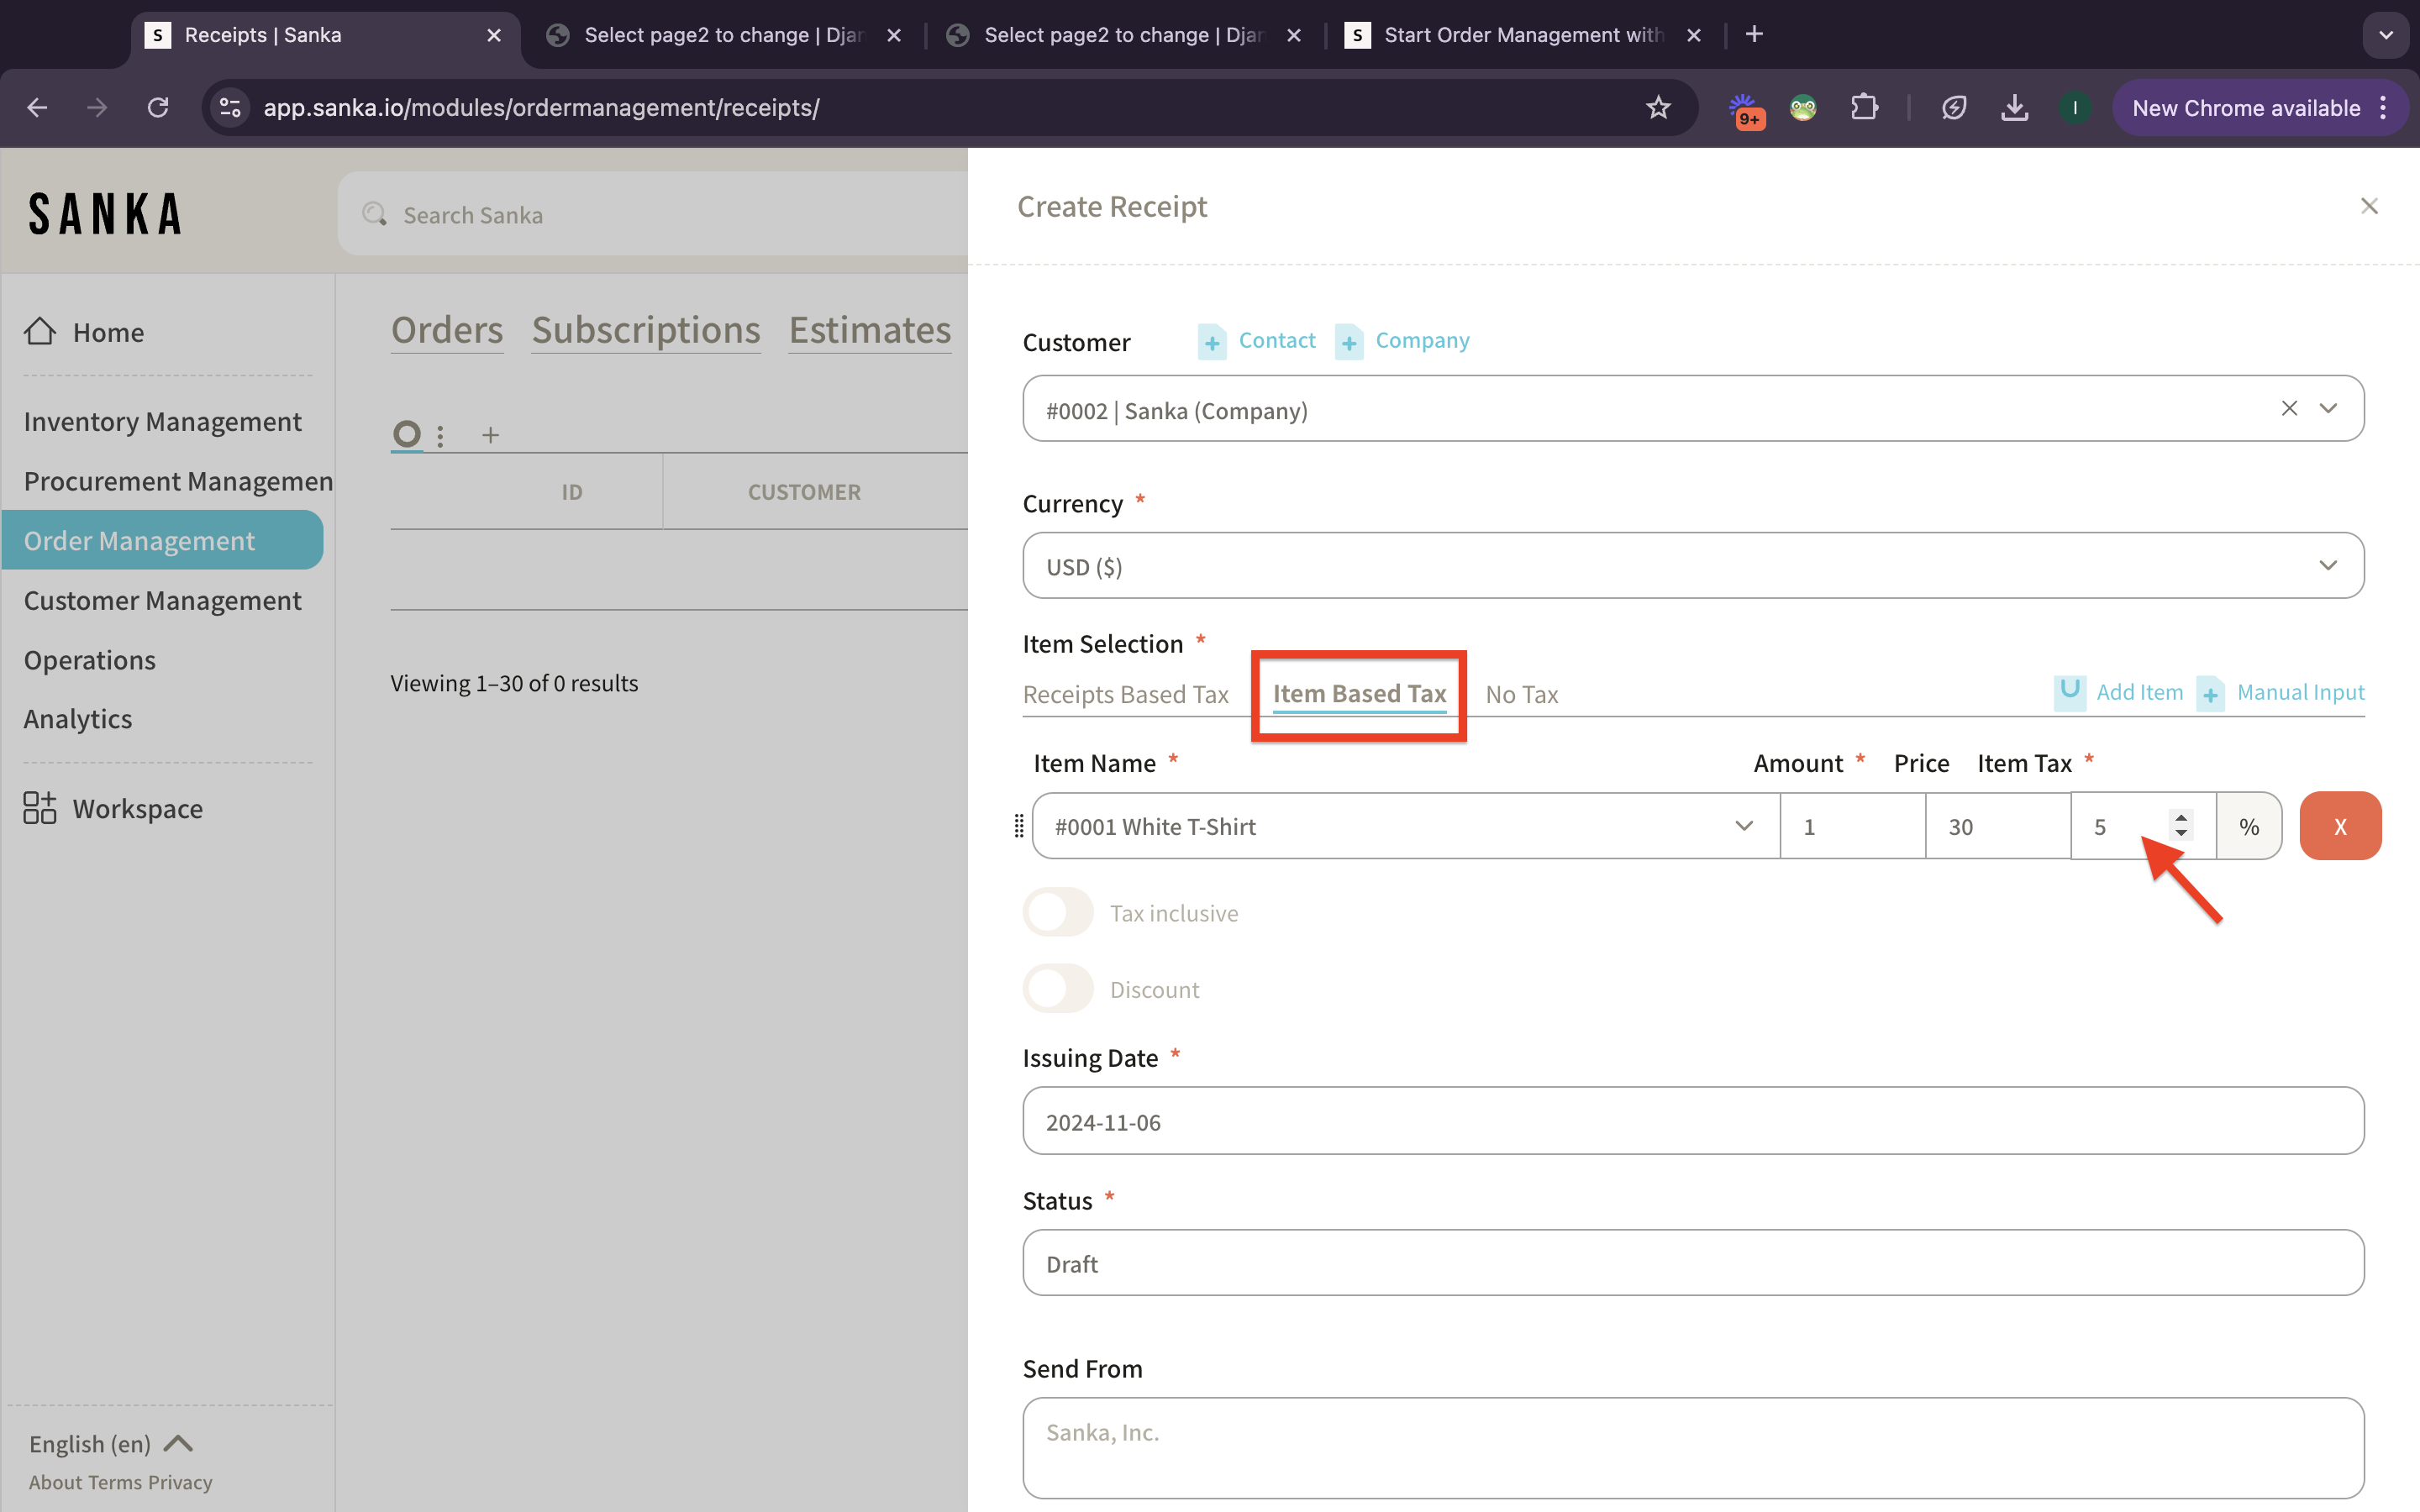2420x1512 pixels.
Task: Expand the English language selector
Action: (x=111, y=1443)
